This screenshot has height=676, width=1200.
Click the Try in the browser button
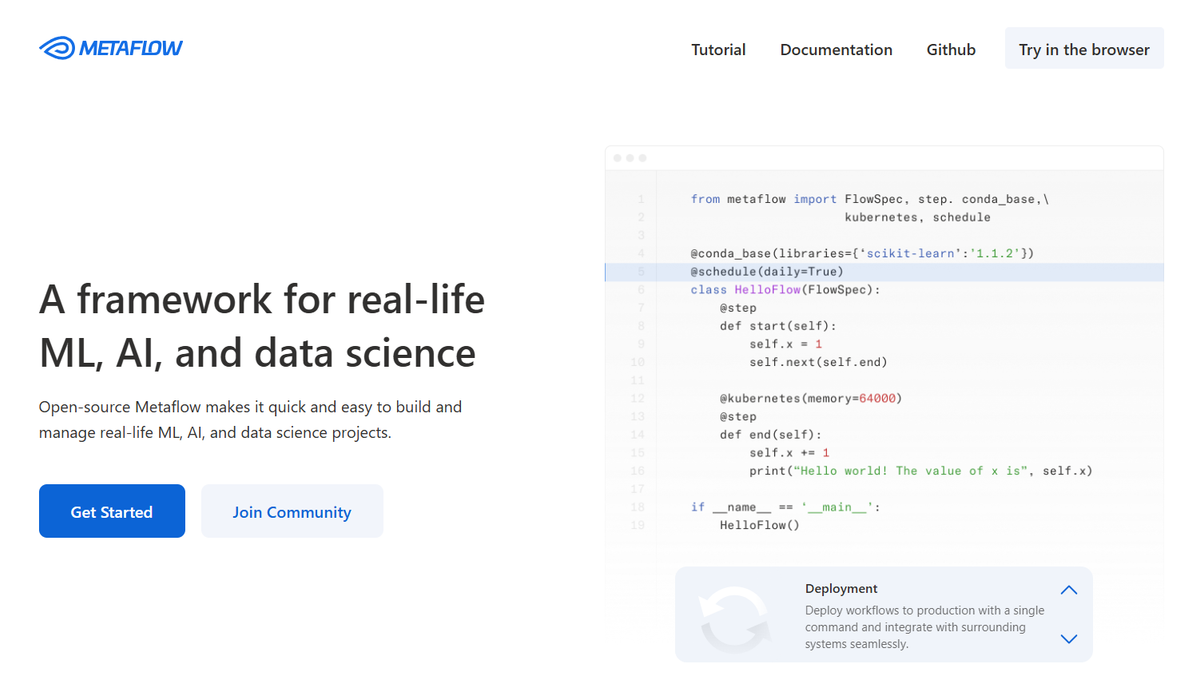pos(1084,48)
